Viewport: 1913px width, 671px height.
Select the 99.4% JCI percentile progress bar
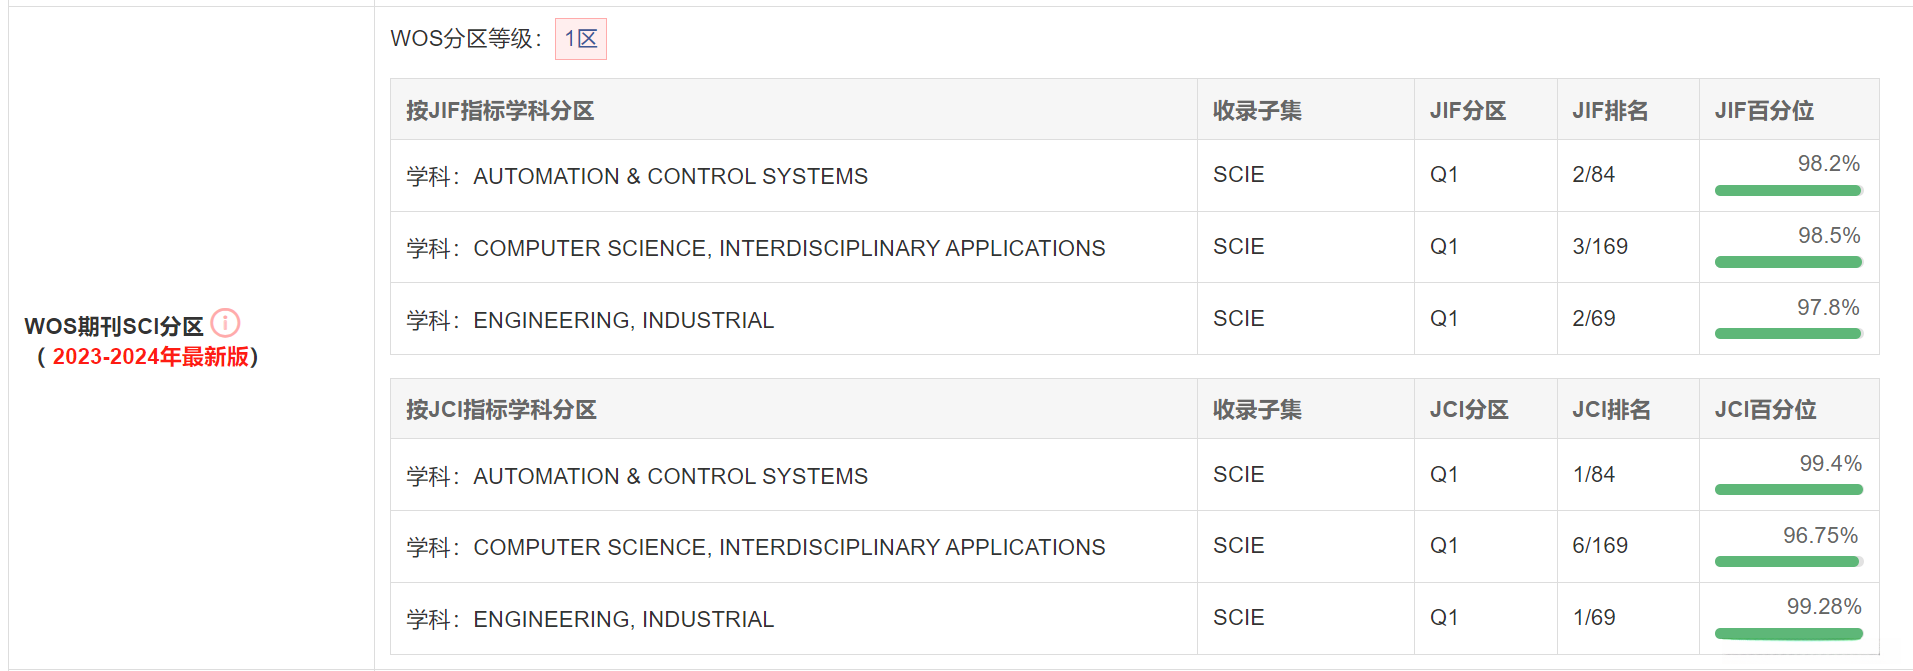coord(1788,490)
